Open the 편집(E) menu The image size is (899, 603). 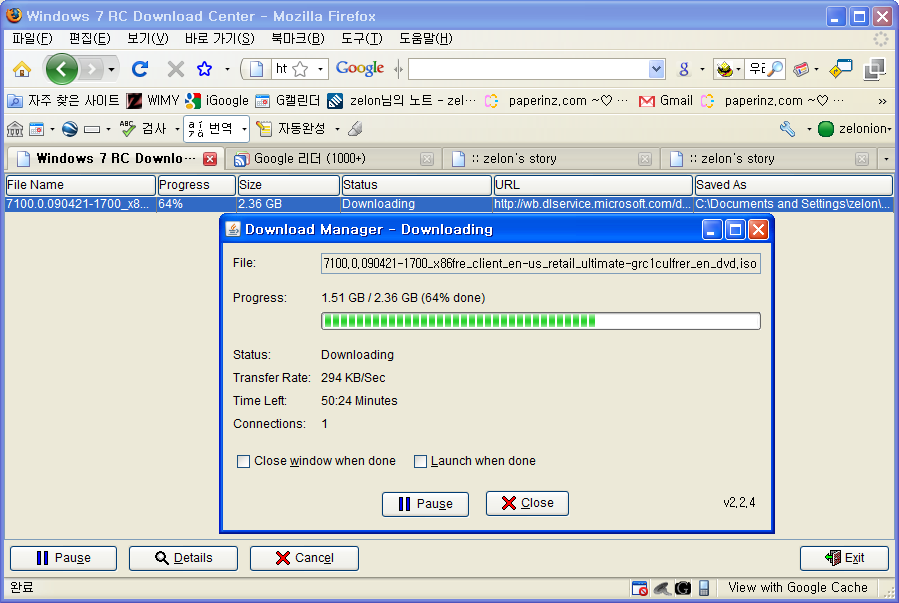coord(89,38)
